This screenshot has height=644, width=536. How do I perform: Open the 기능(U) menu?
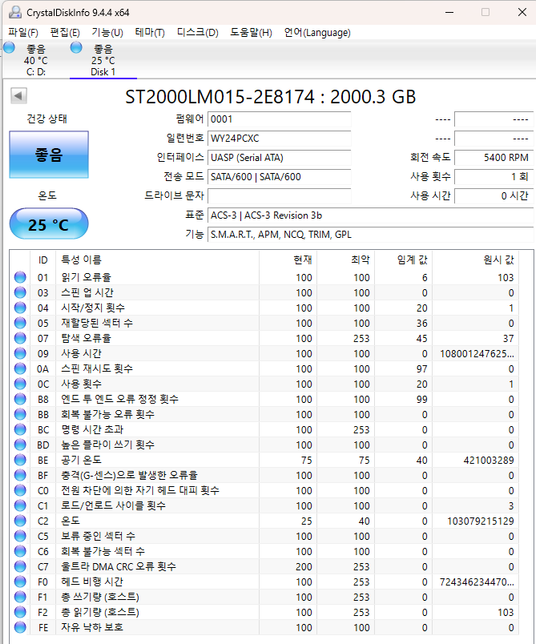pyautogui.click(x=107, y=32)
